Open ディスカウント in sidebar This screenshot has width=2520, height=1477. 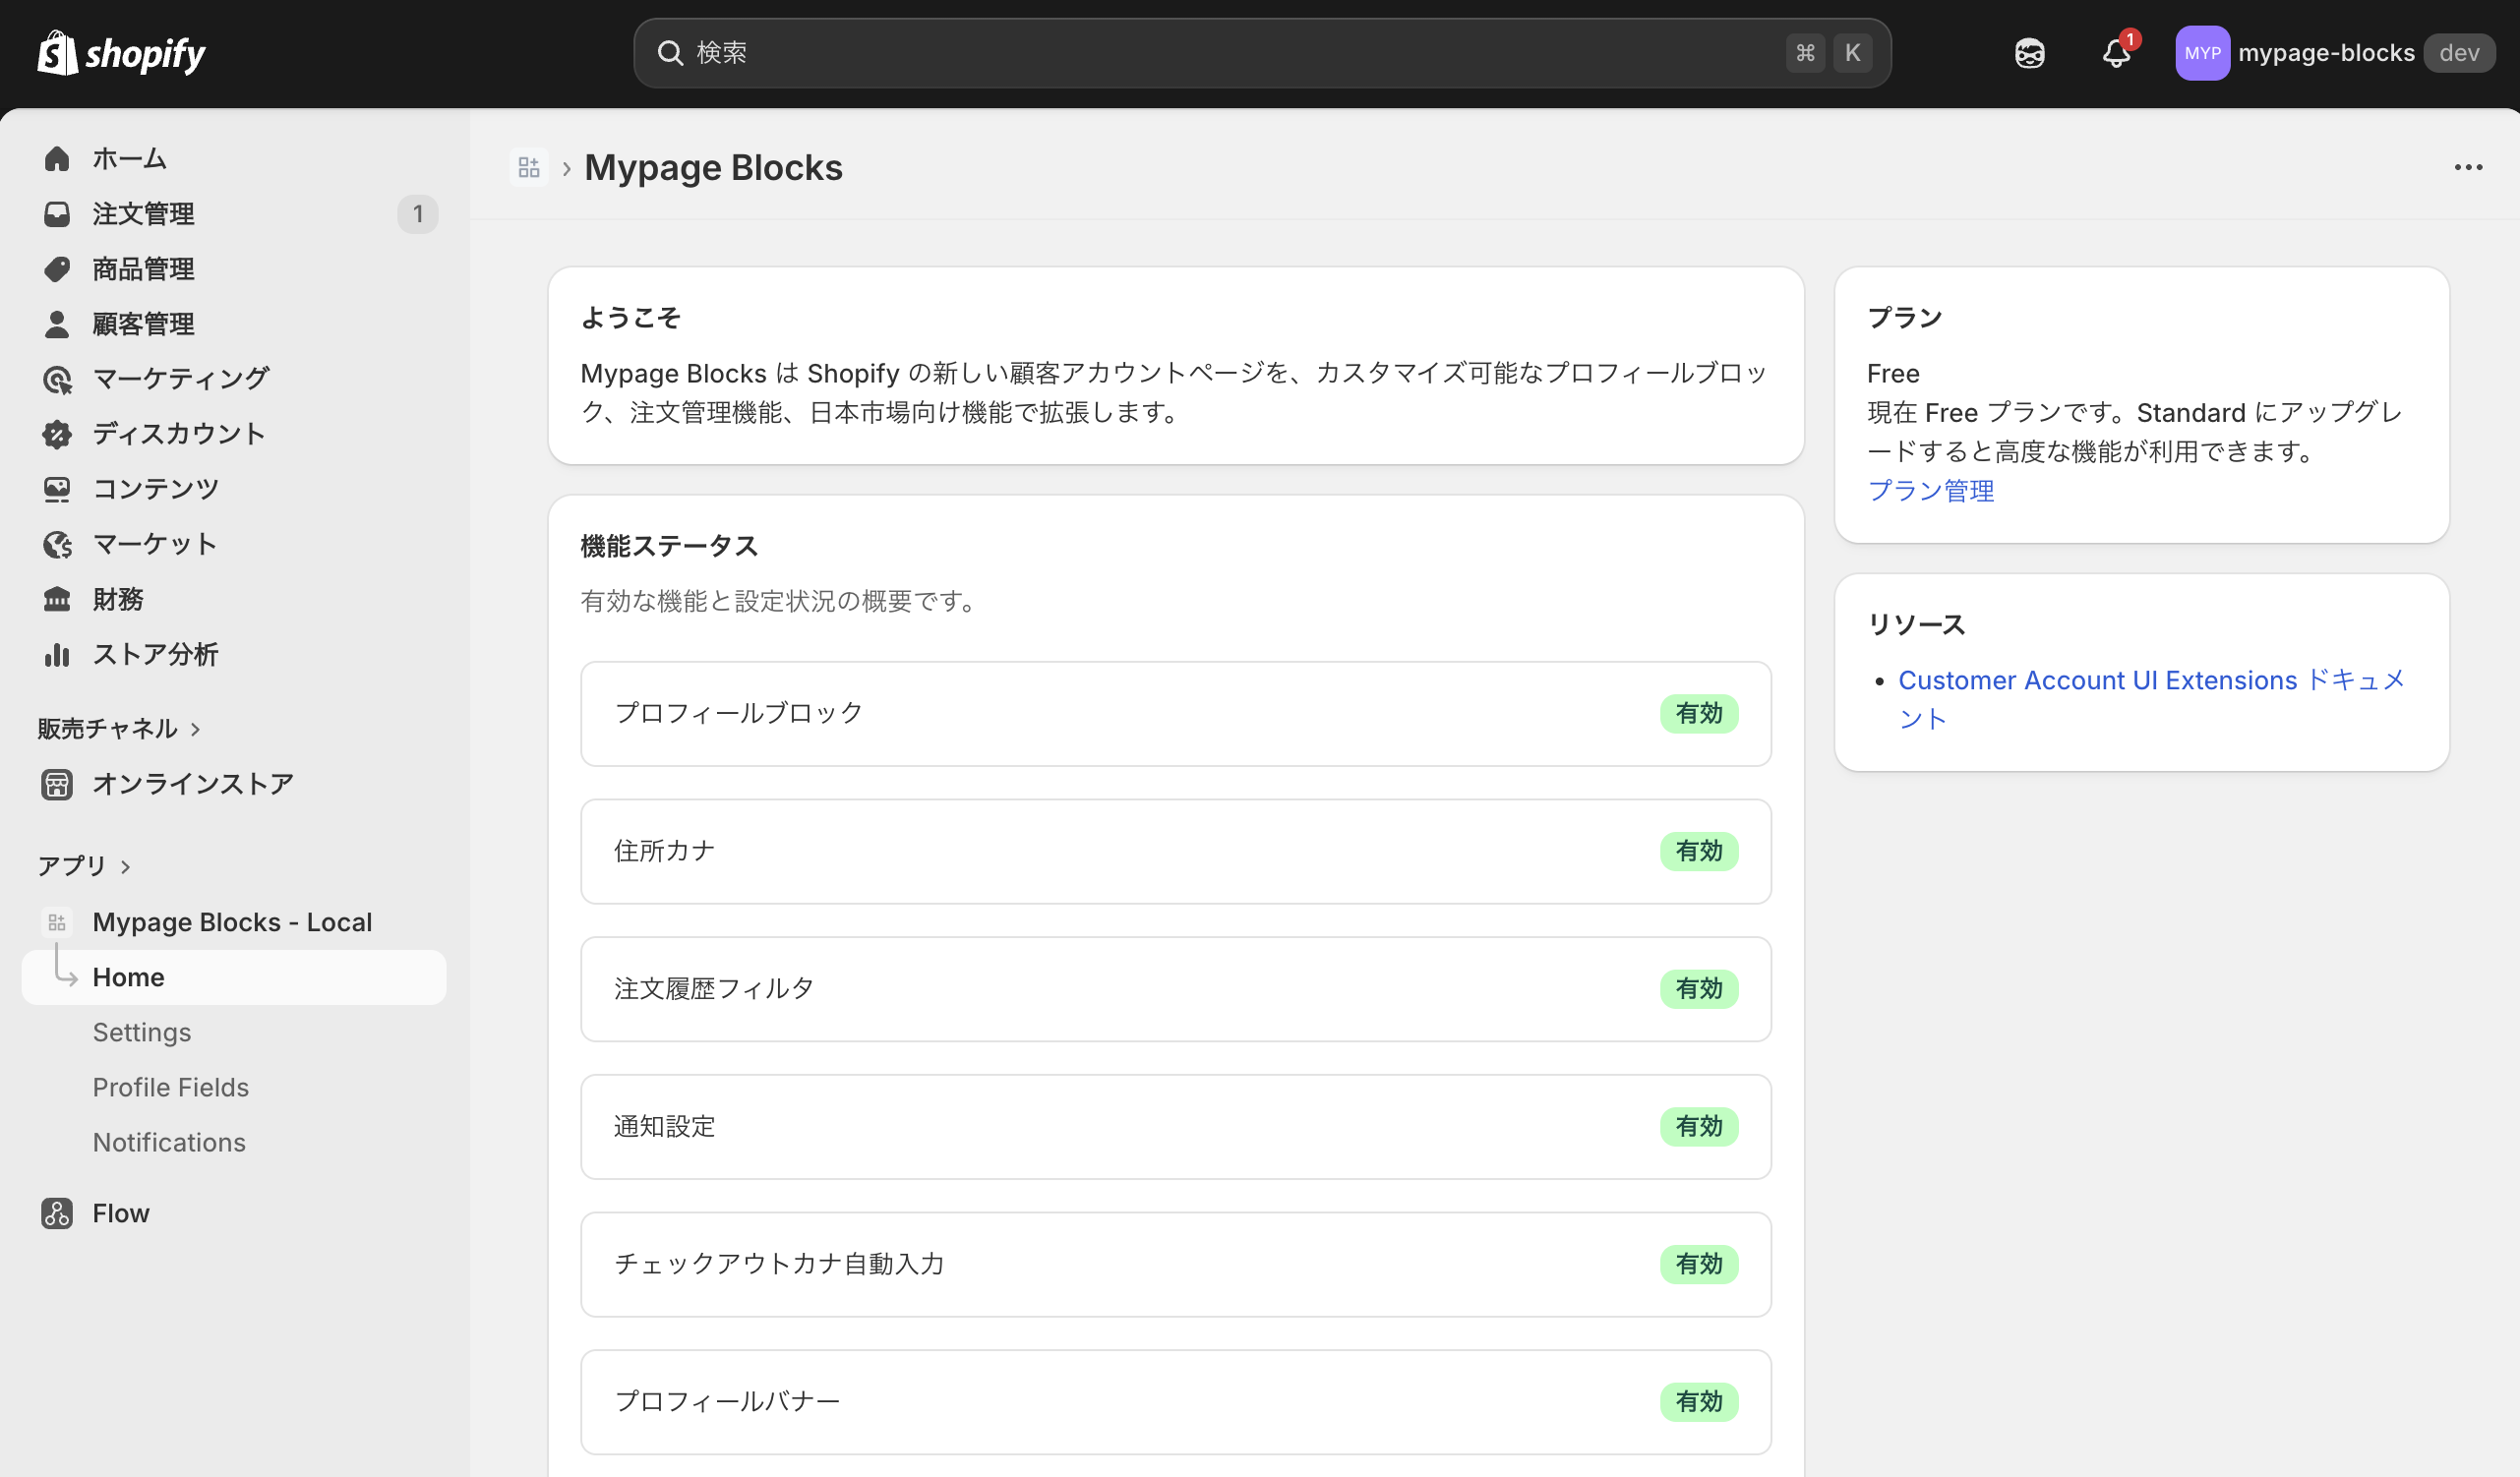coord(180,434)
